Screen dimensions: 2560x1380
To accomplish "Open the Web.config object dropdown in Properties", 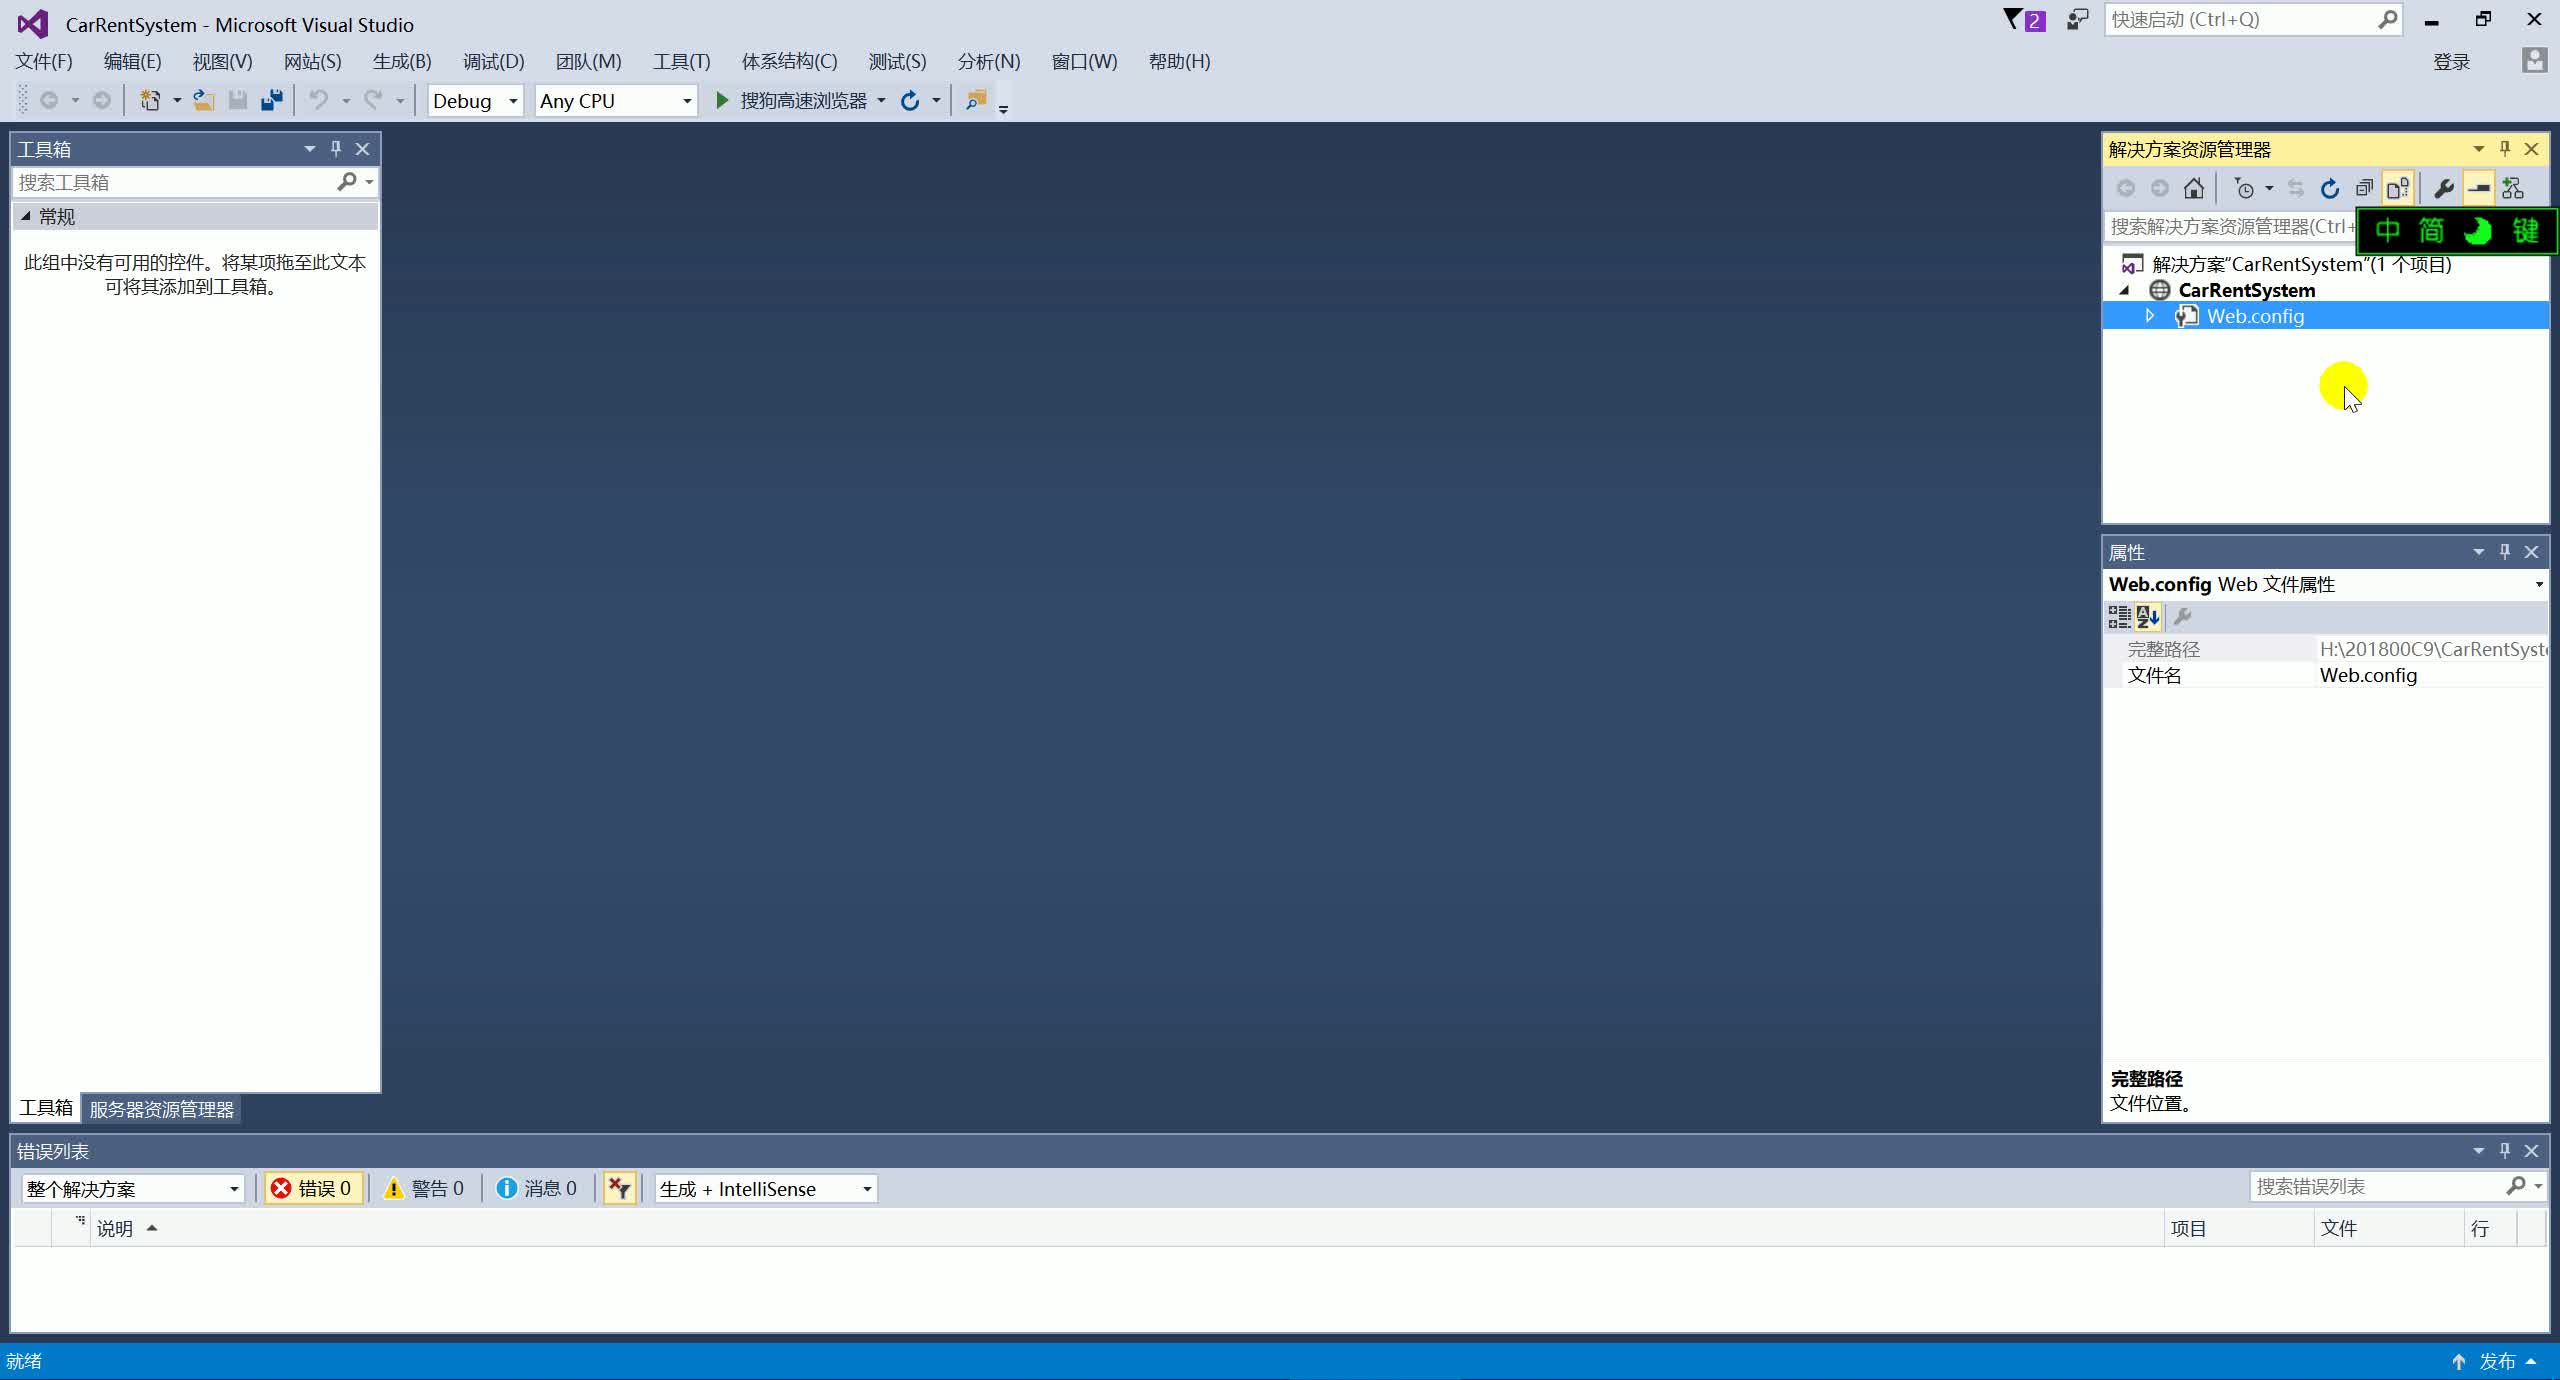I will 2538,584.
